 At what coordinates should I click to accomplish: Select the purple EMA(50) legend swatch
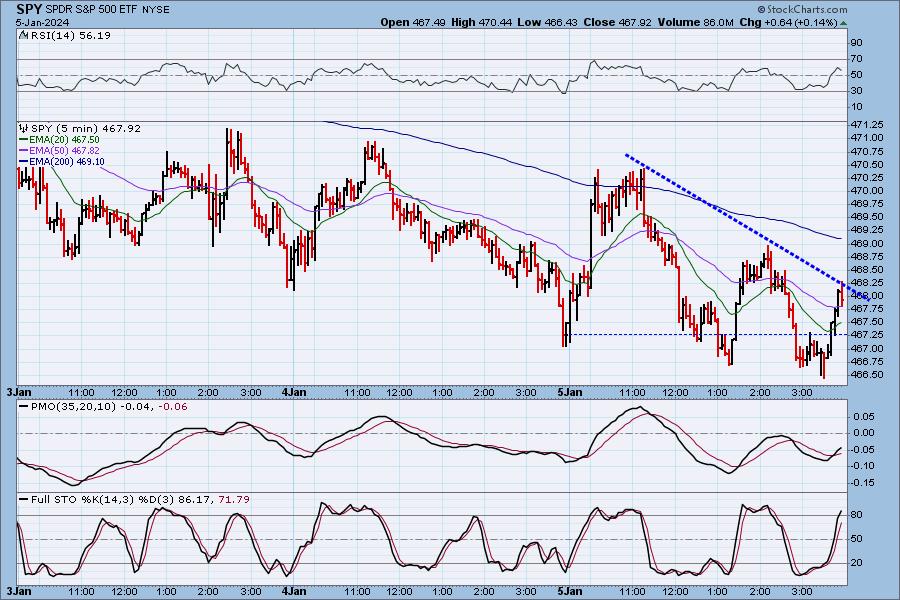tap(24, 150)
